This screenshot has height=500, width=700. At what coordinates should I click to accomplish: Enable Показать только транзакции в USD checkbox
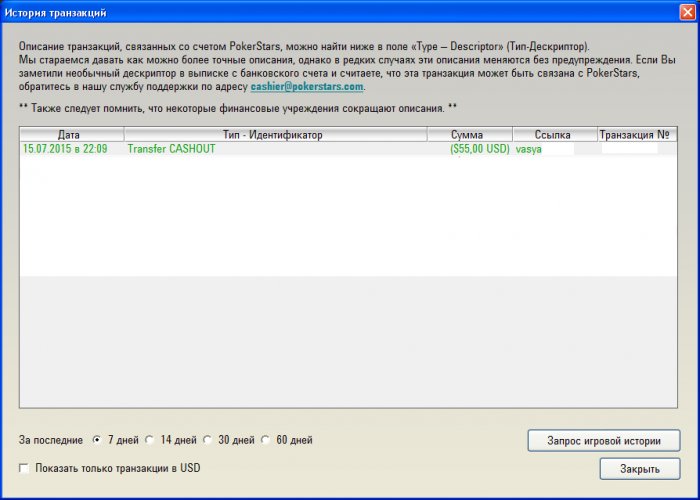[24, 468]
